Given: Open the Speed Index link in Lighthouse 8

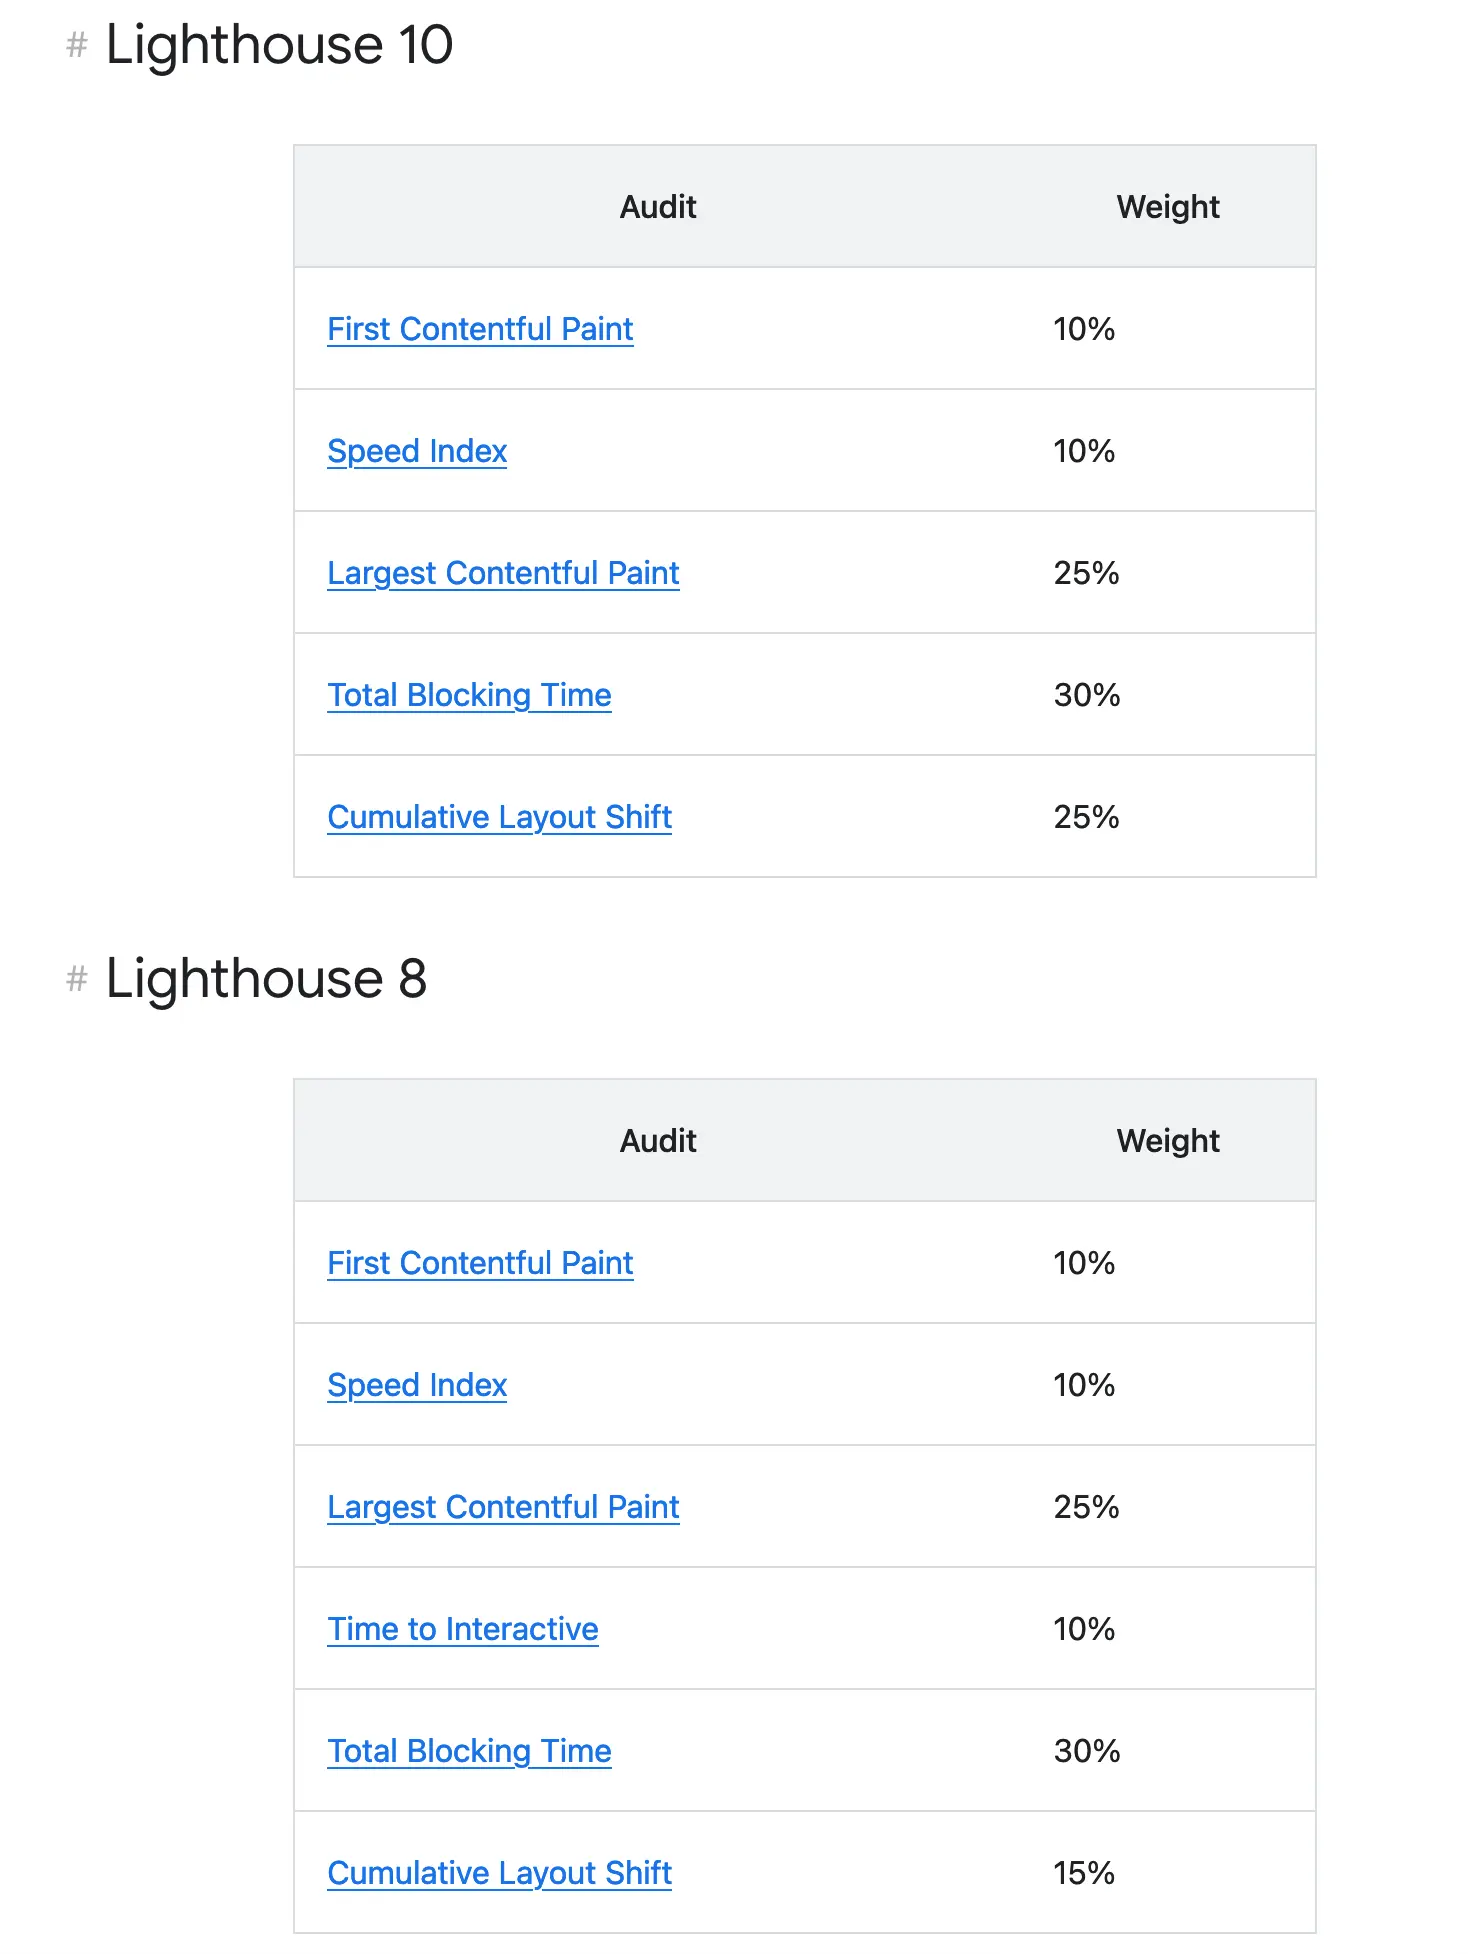Looking at the screenshot, I should pos(417,1385).
